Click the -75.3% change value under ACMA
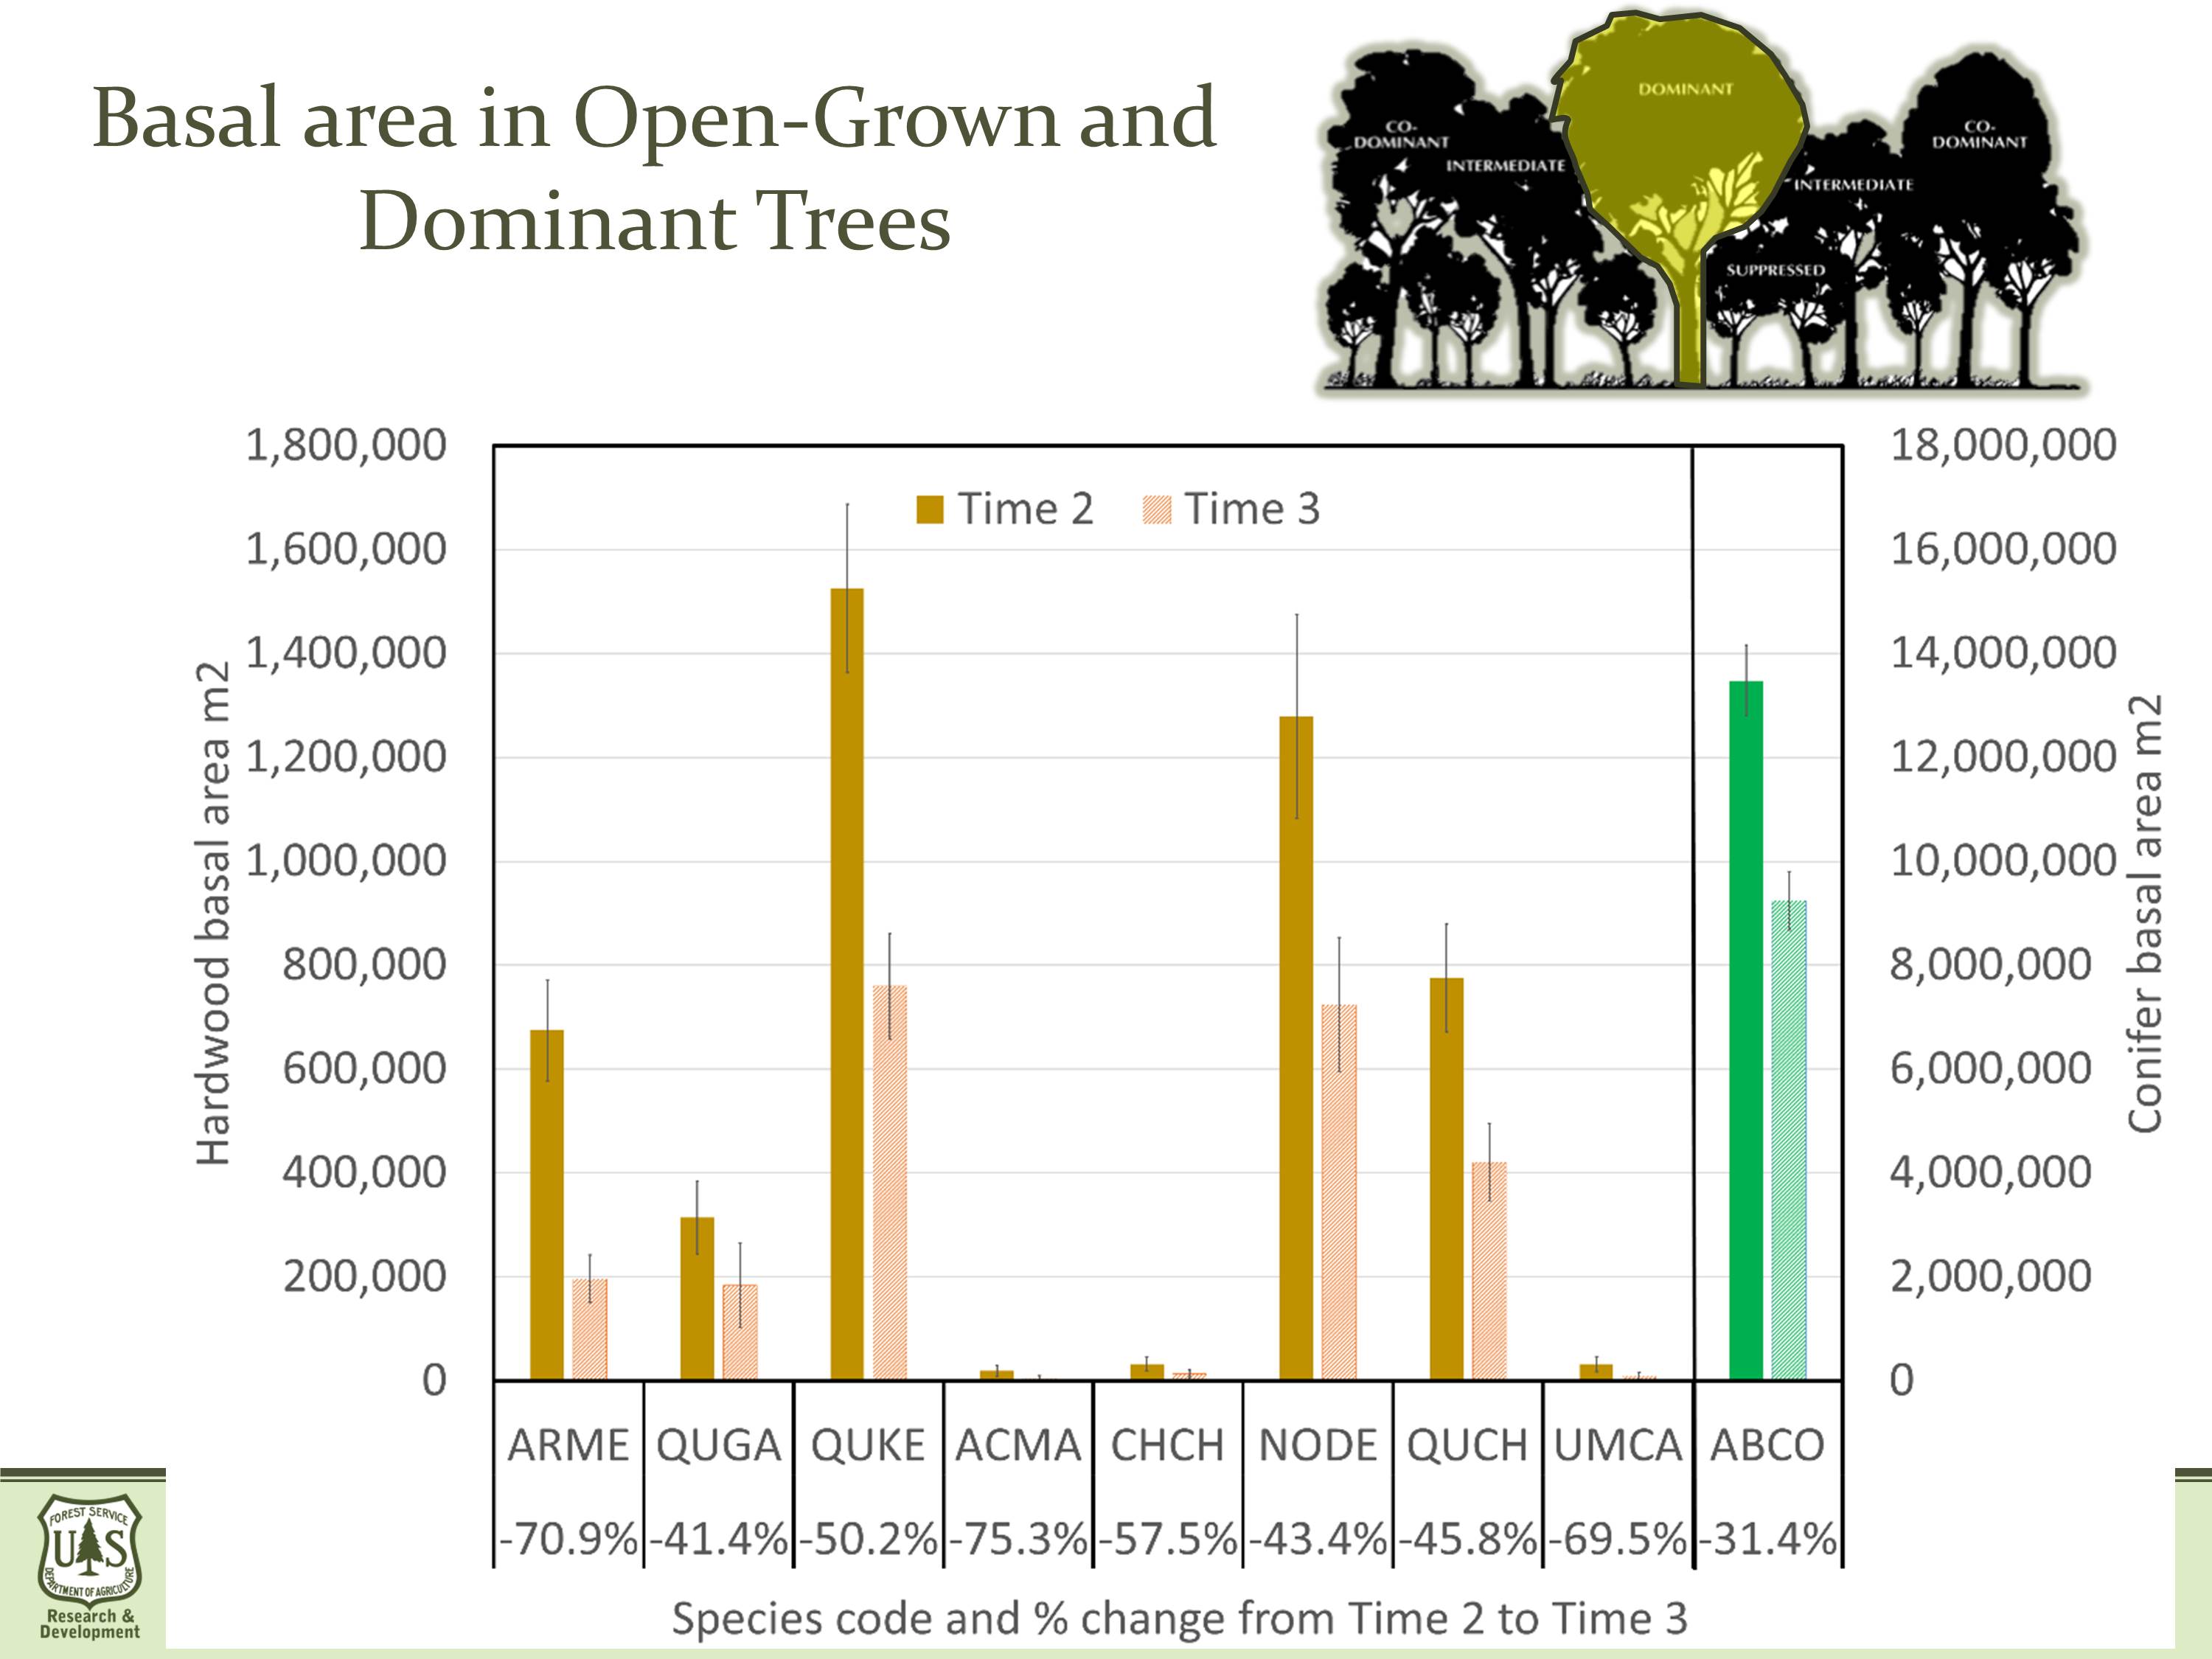This screenshot has height=1659, width=2212. (1018, 1539)
